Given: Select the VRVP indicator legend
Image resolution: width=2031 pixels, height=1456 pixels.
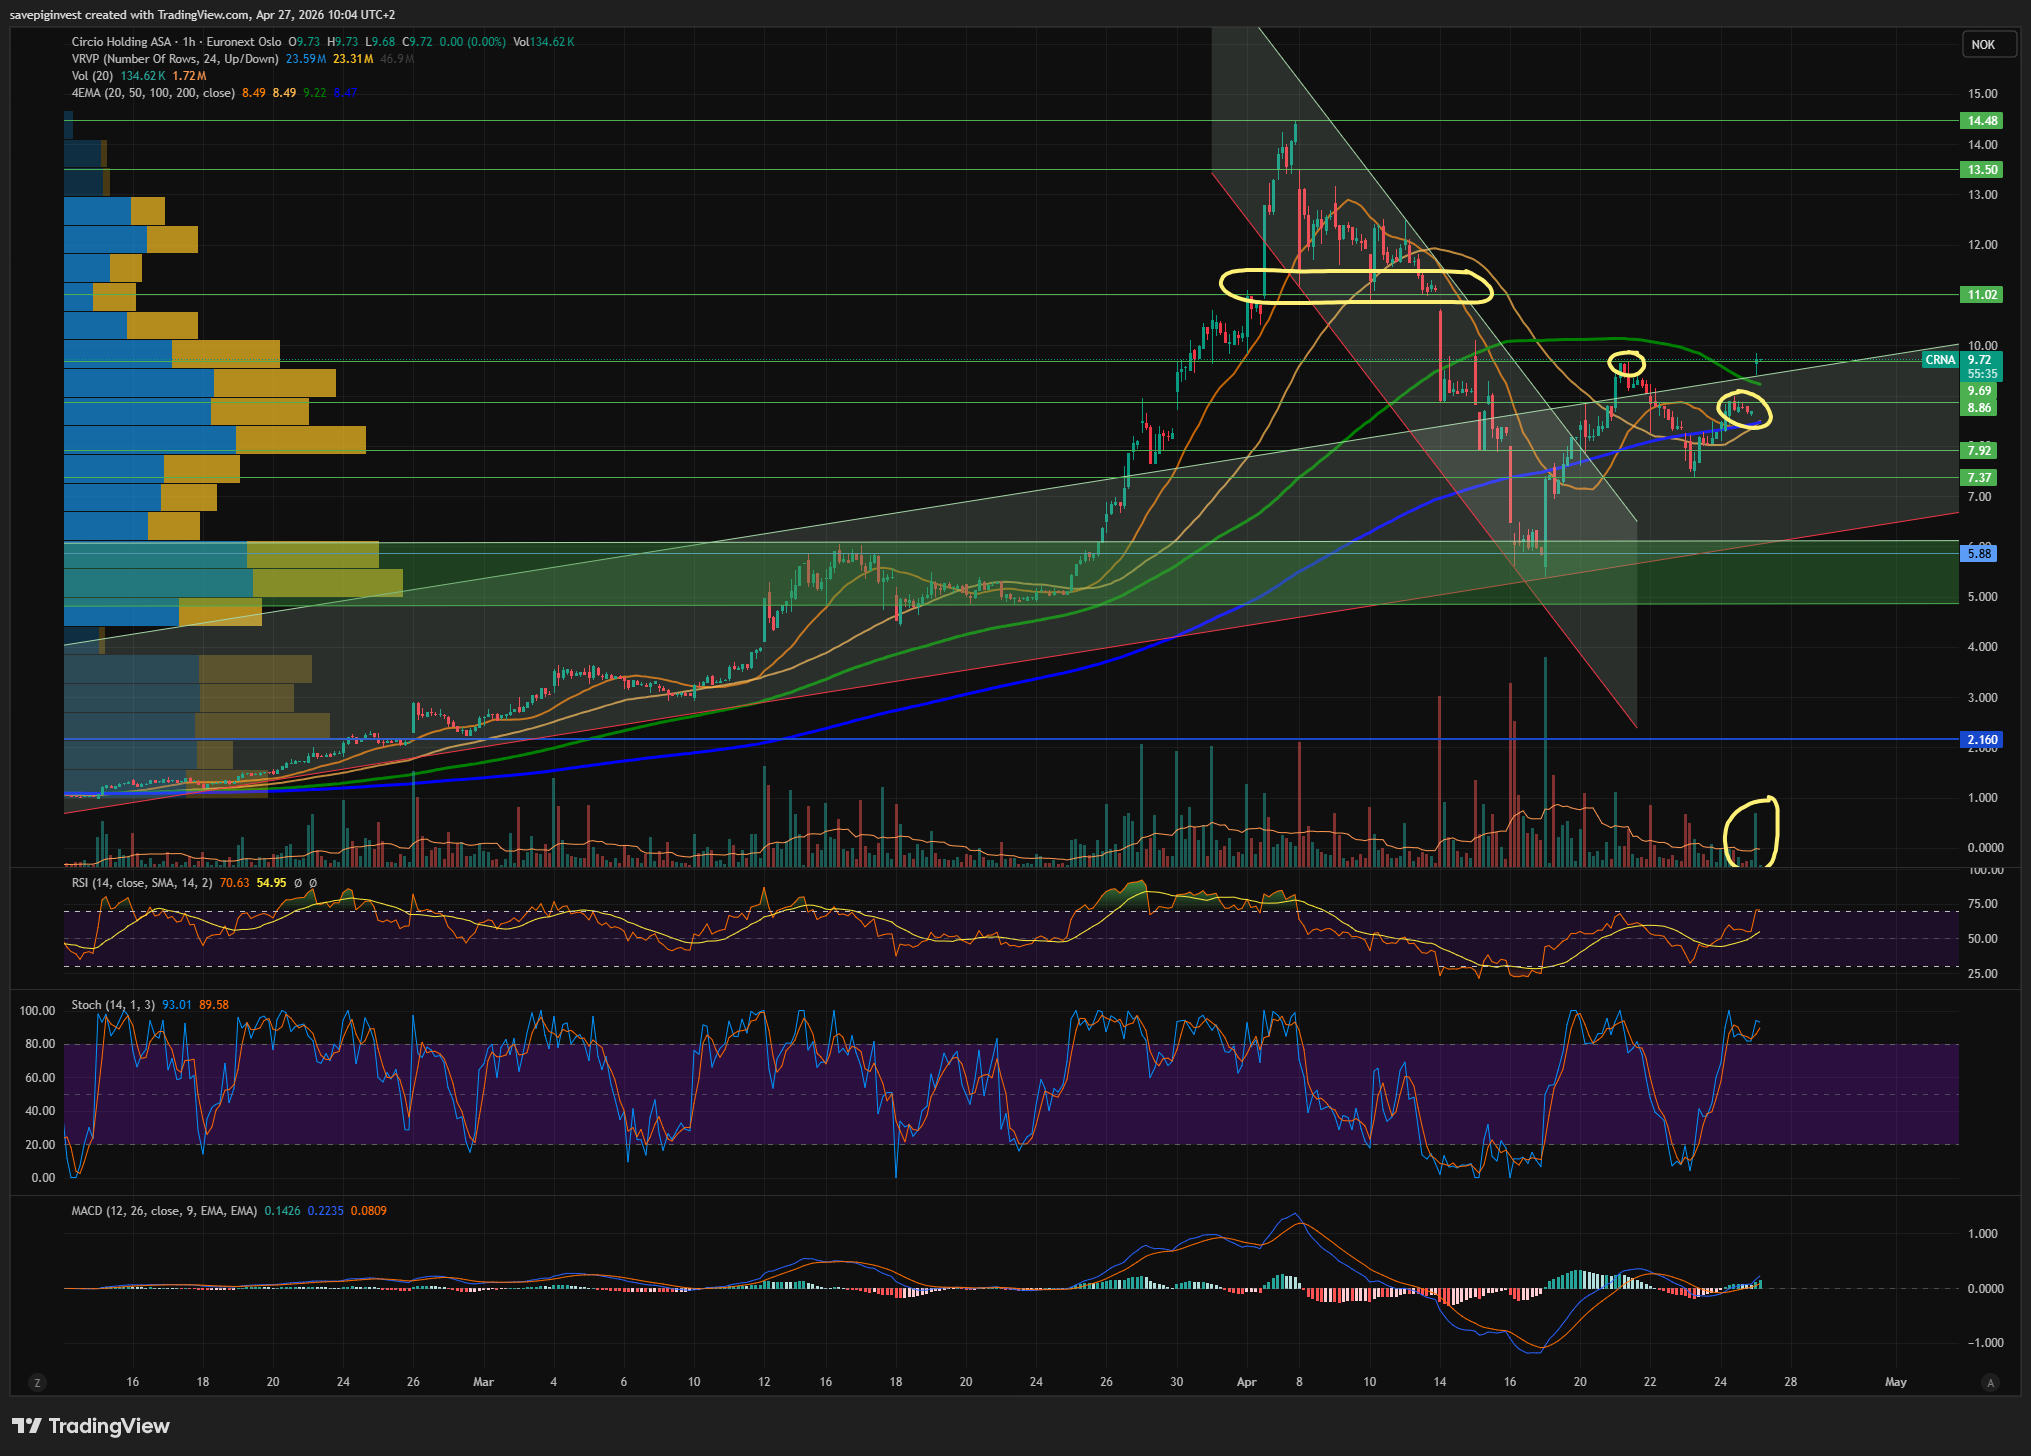Looking at the screenshot, I should tap(175, 59).
